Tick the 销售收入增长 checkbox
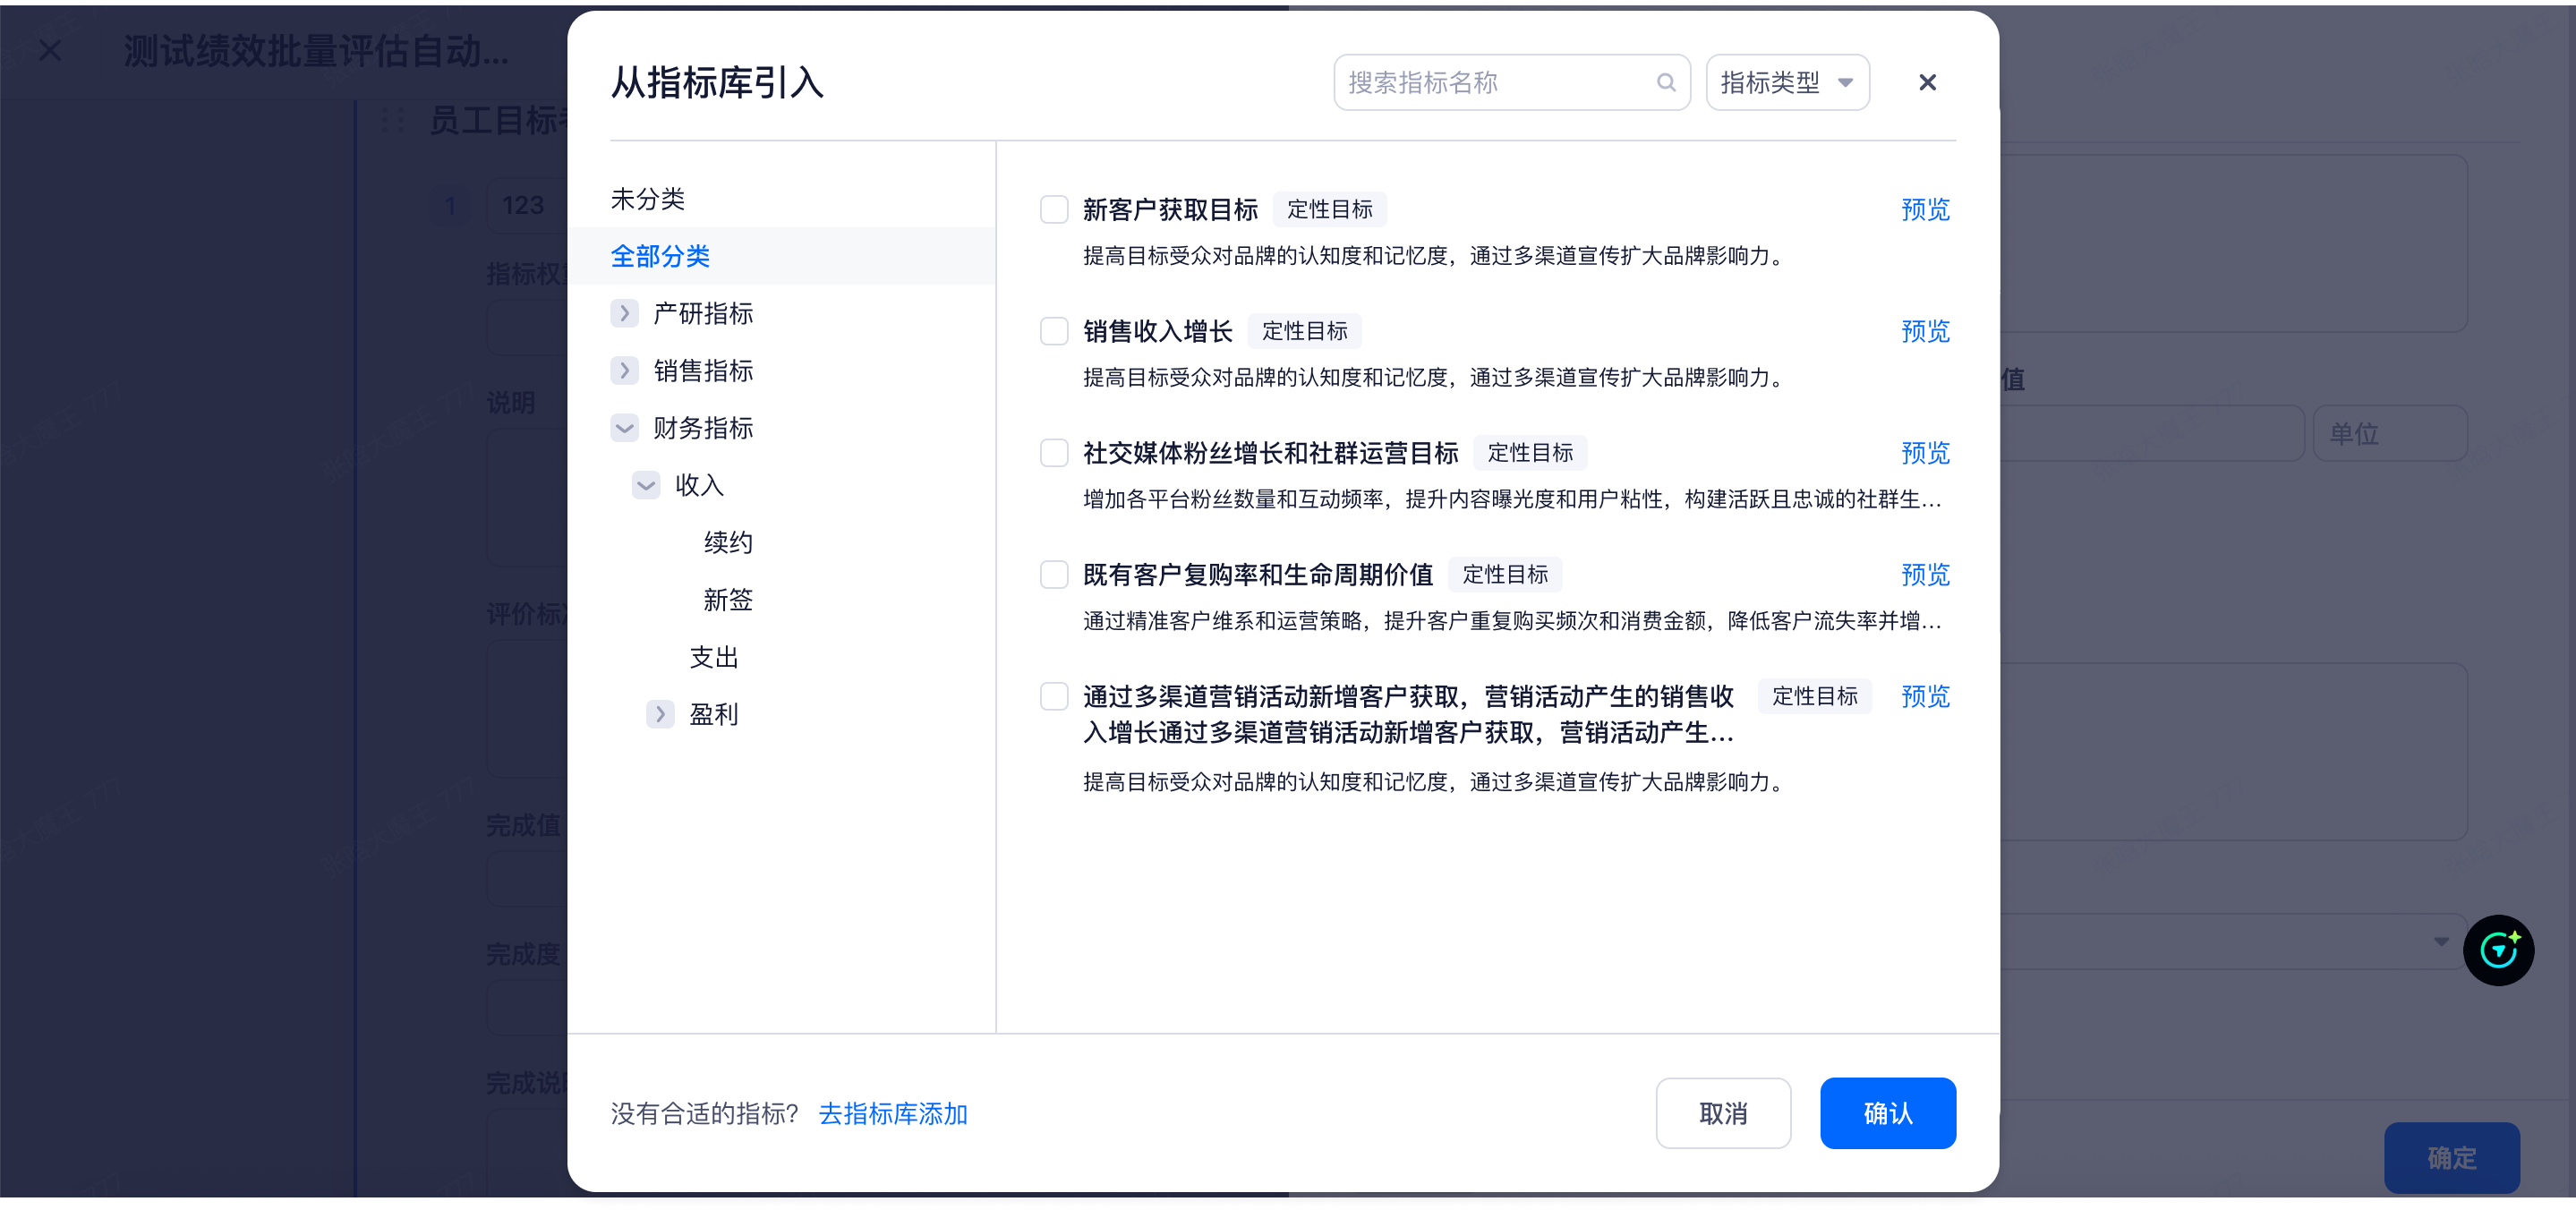The image size is (2576, 1210). (x=1054, y=331)
